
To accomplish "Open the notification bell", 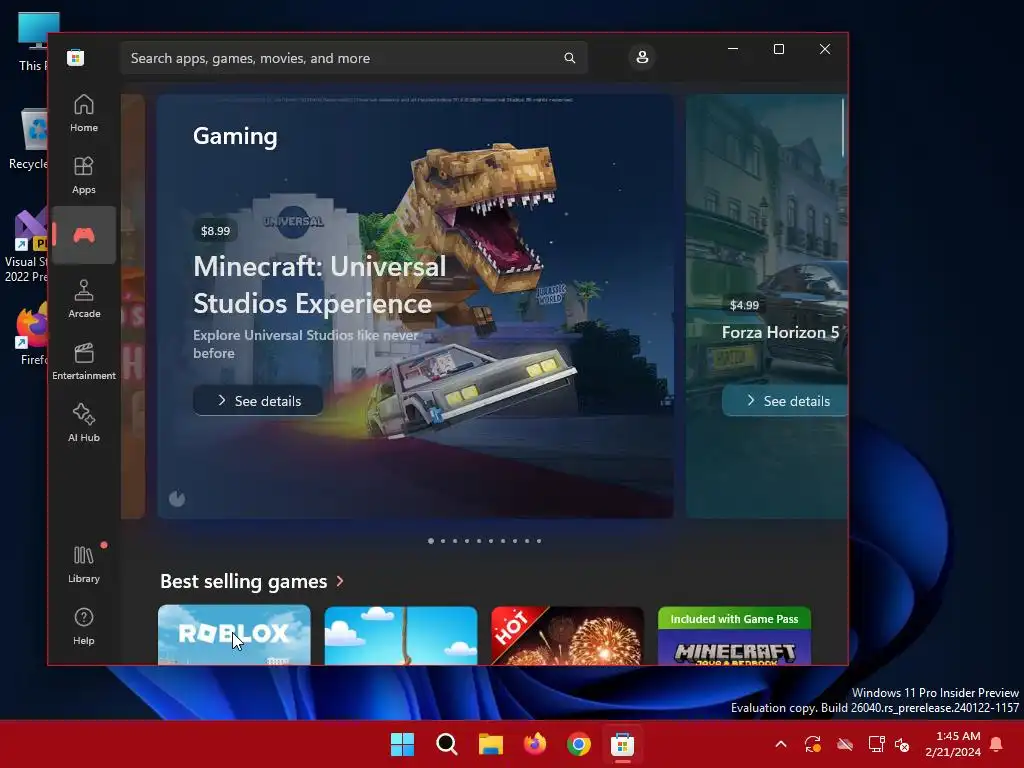I will pyautogui.click(x=997, y=744).
